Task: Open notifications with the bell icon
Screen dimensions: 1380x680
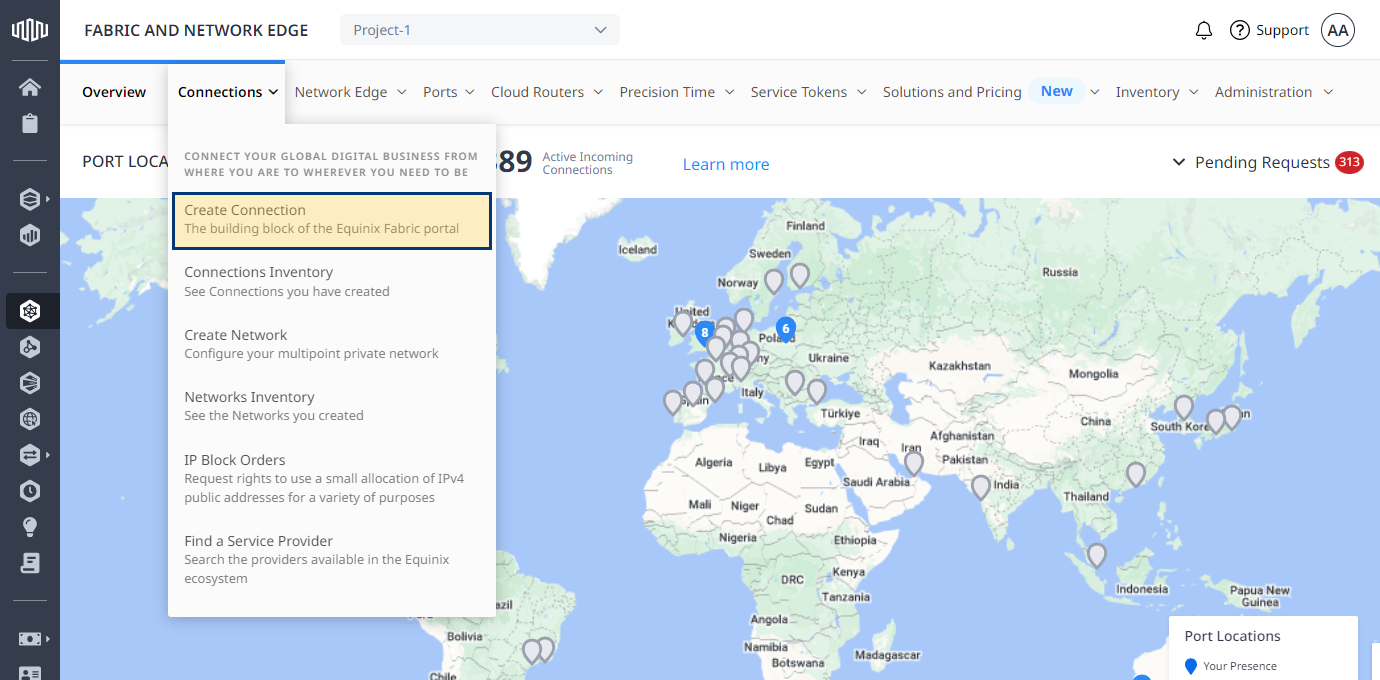Action: [1204, 30]
